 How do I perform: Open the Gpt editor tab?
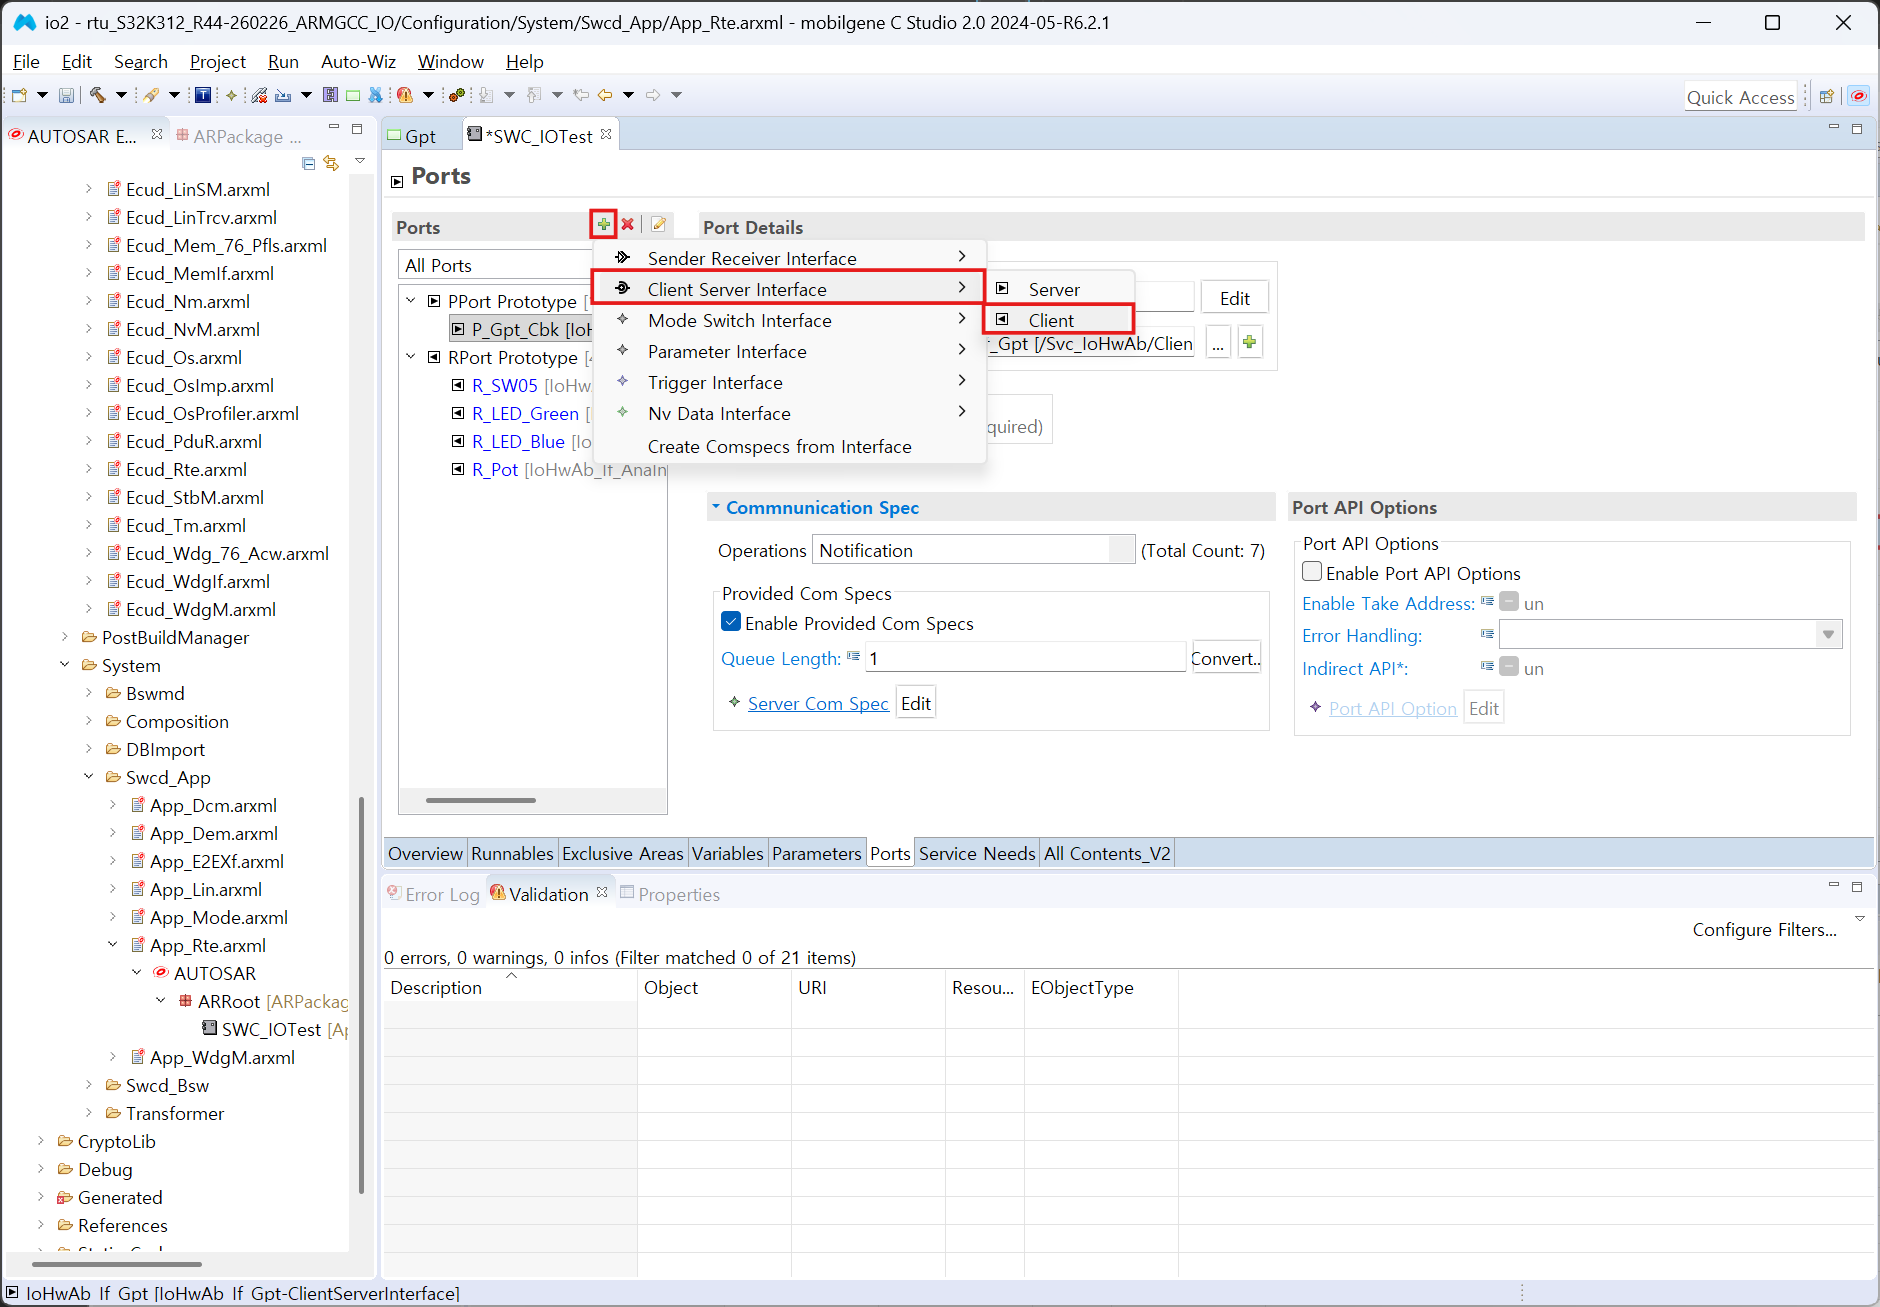pos(420,136)
